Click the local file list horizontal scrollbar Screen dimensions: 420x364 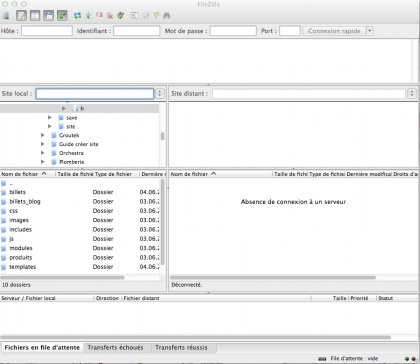coord(63,277)
